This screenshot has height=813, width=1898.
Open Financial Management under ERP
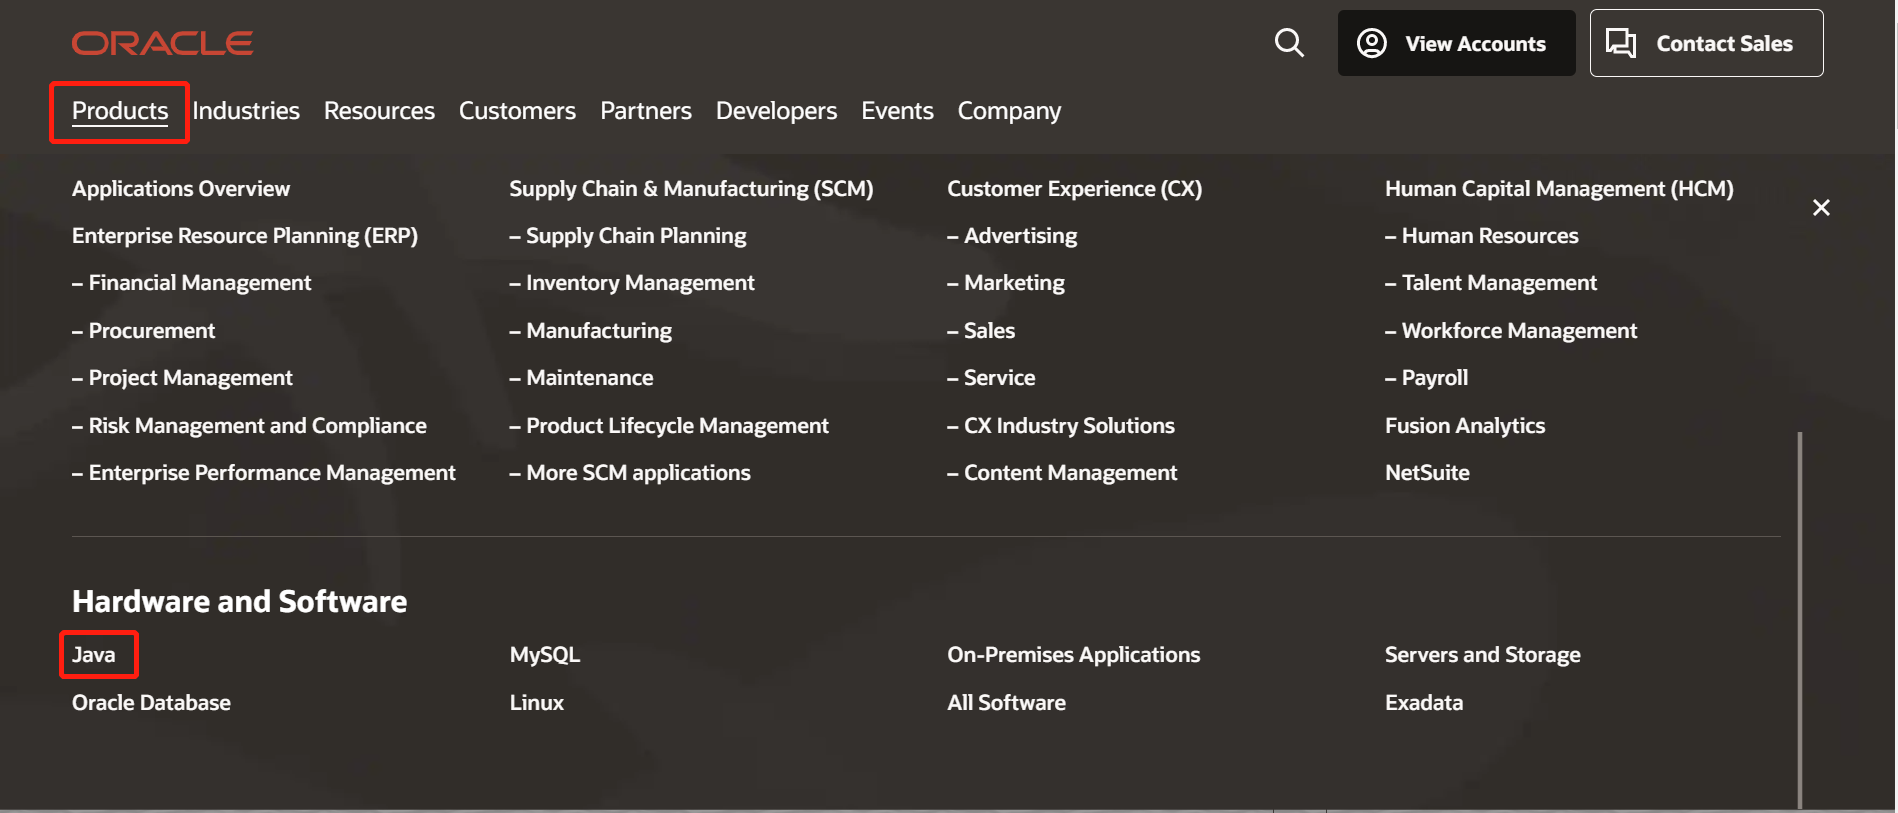tap(199, 283)
